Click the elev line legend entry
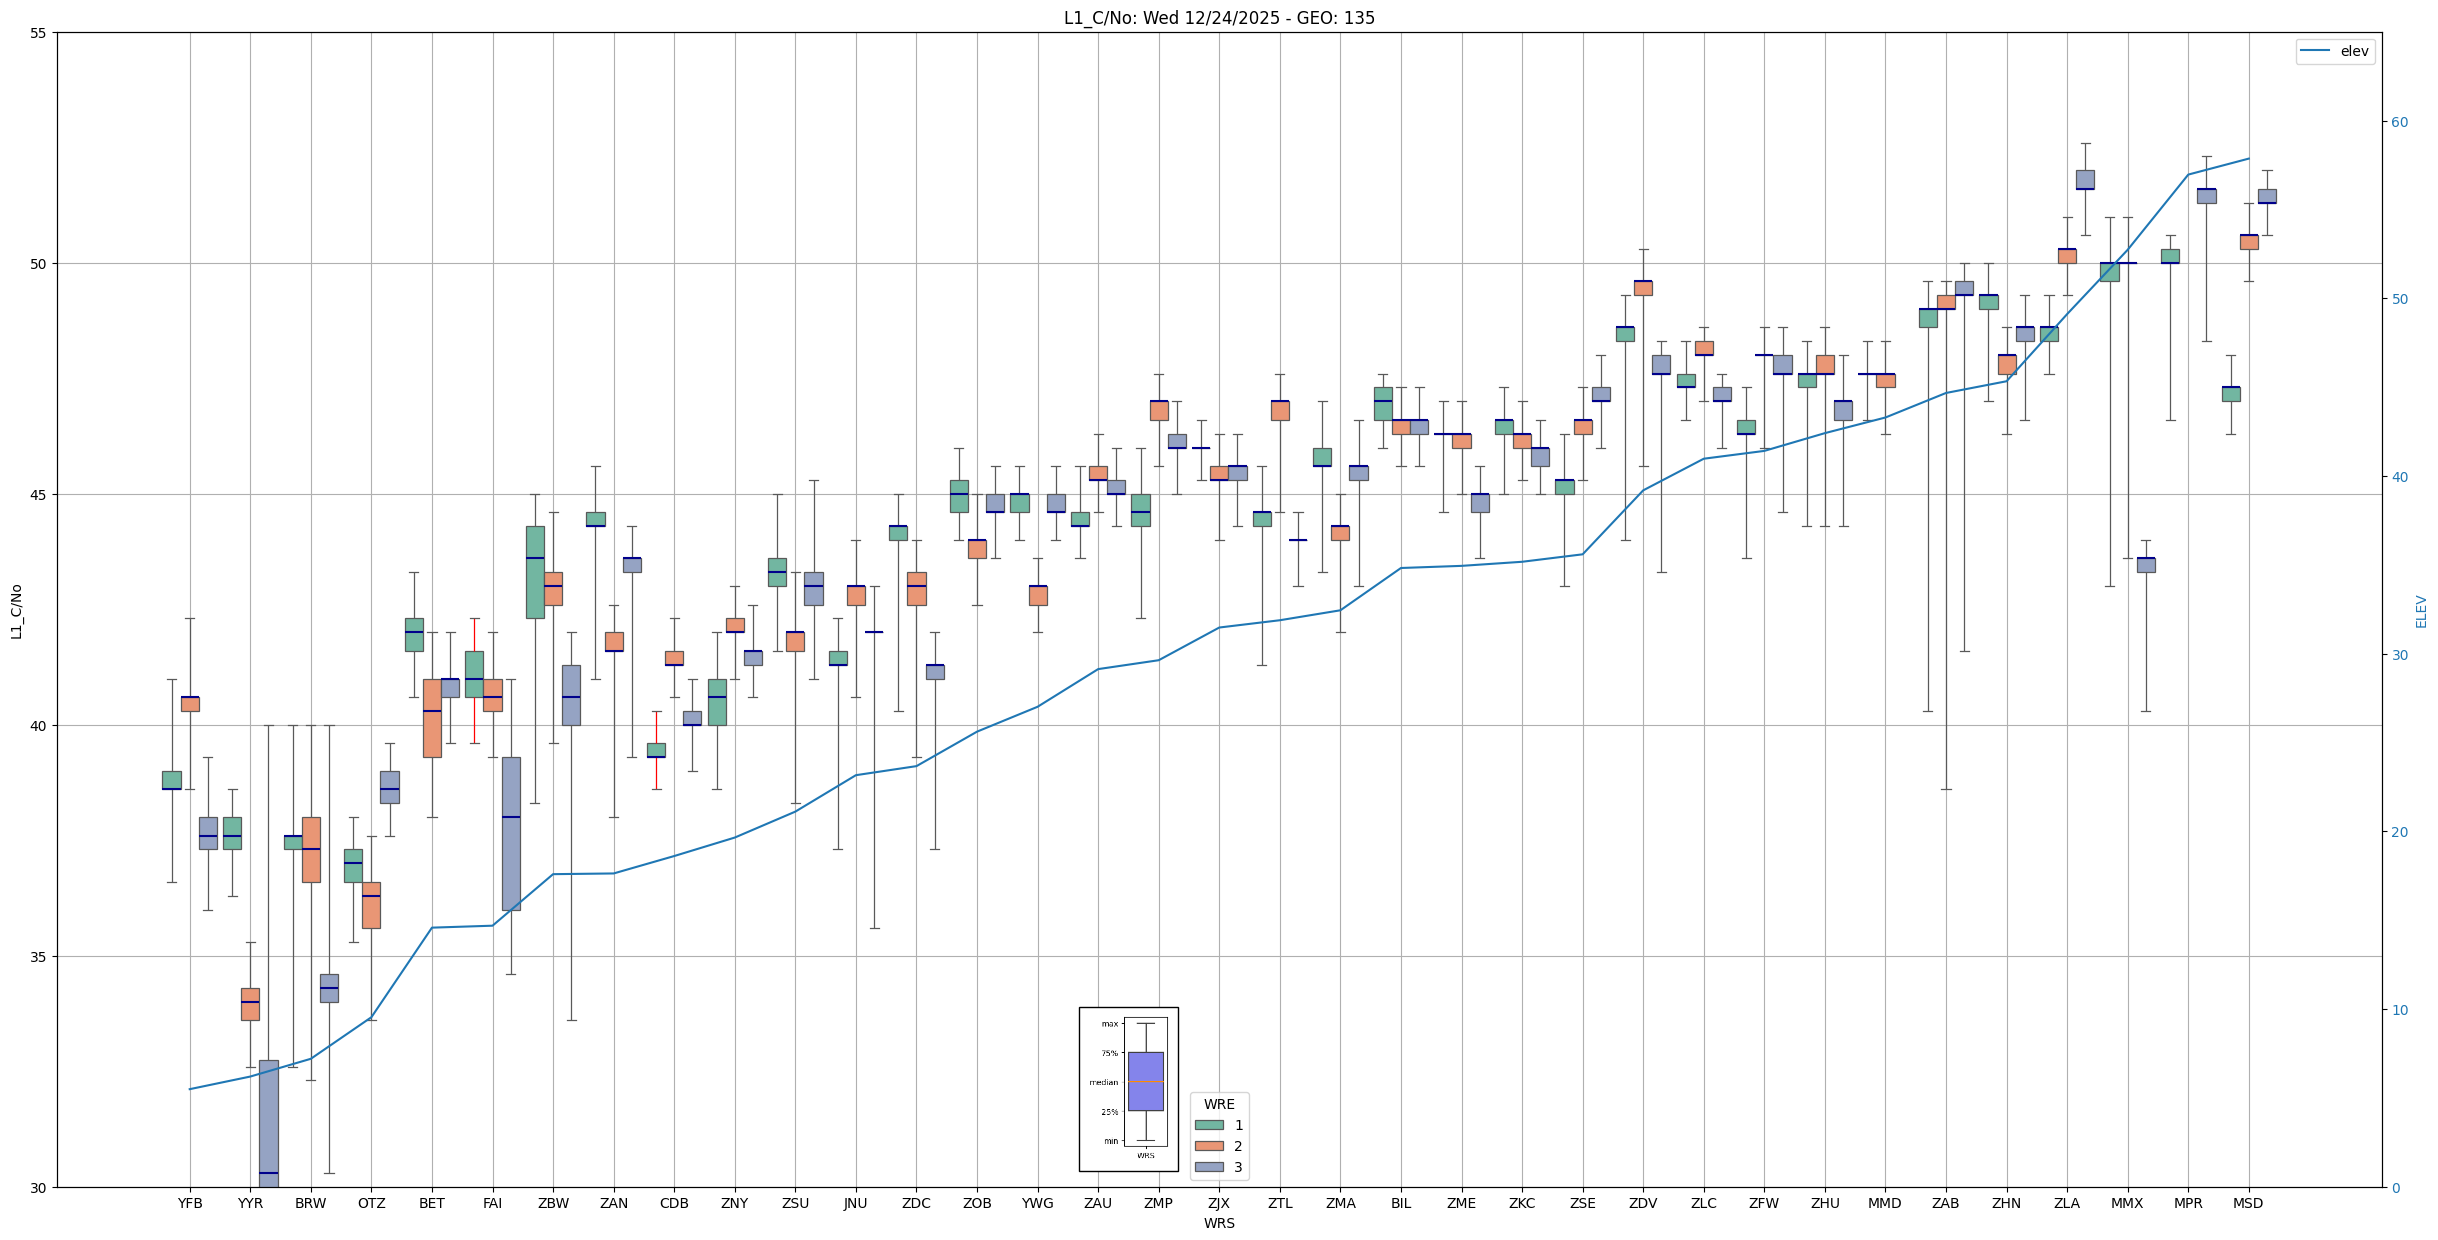 (2335, 51)
